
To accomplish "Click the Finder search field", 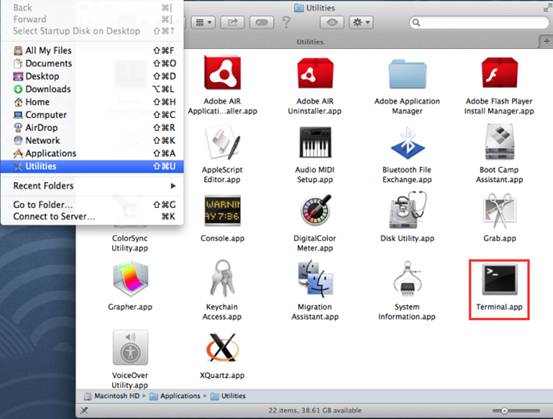I will (x=479, y=23).
